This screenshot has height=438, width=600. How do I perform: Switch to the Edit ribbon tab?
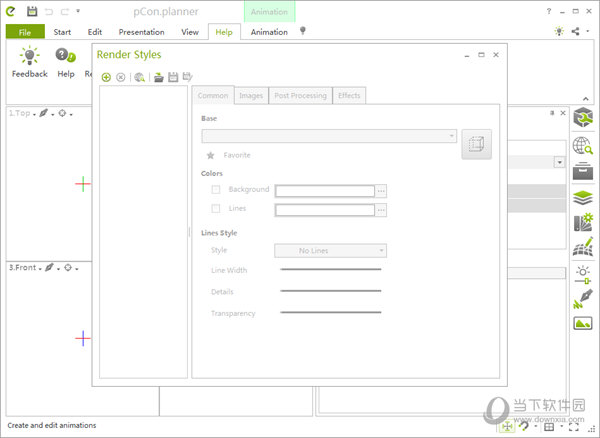coord(95,32)
